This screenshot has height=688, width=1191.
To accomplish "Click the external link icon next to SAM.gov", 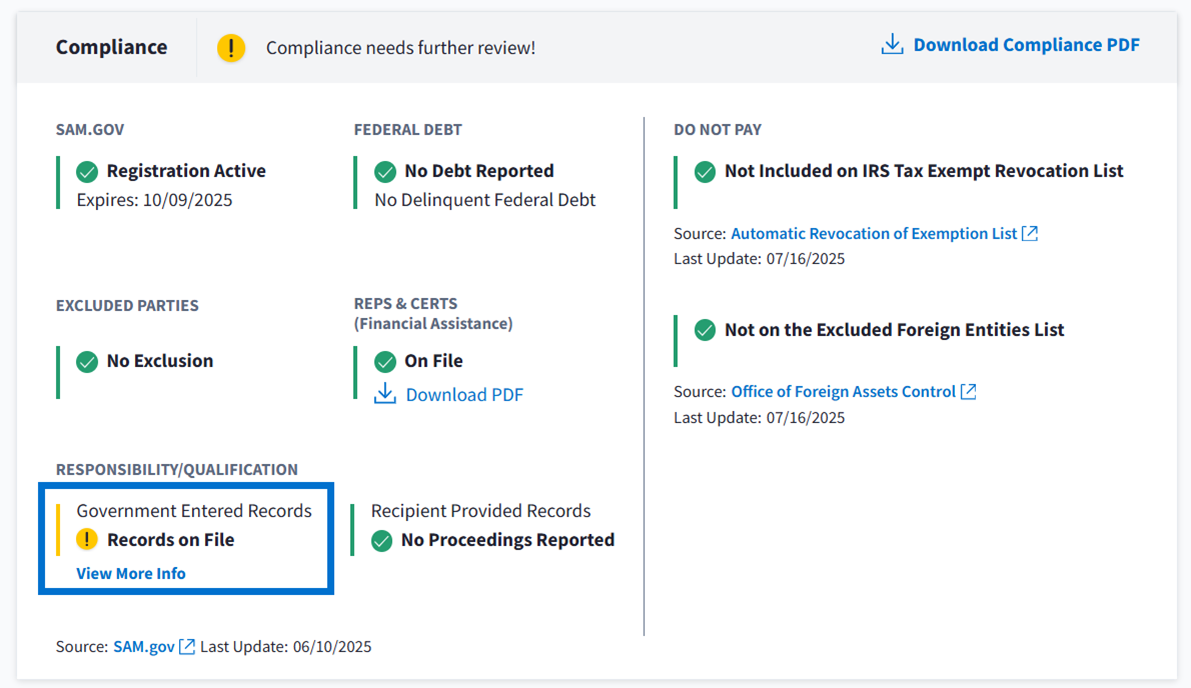I will [187, 647].
